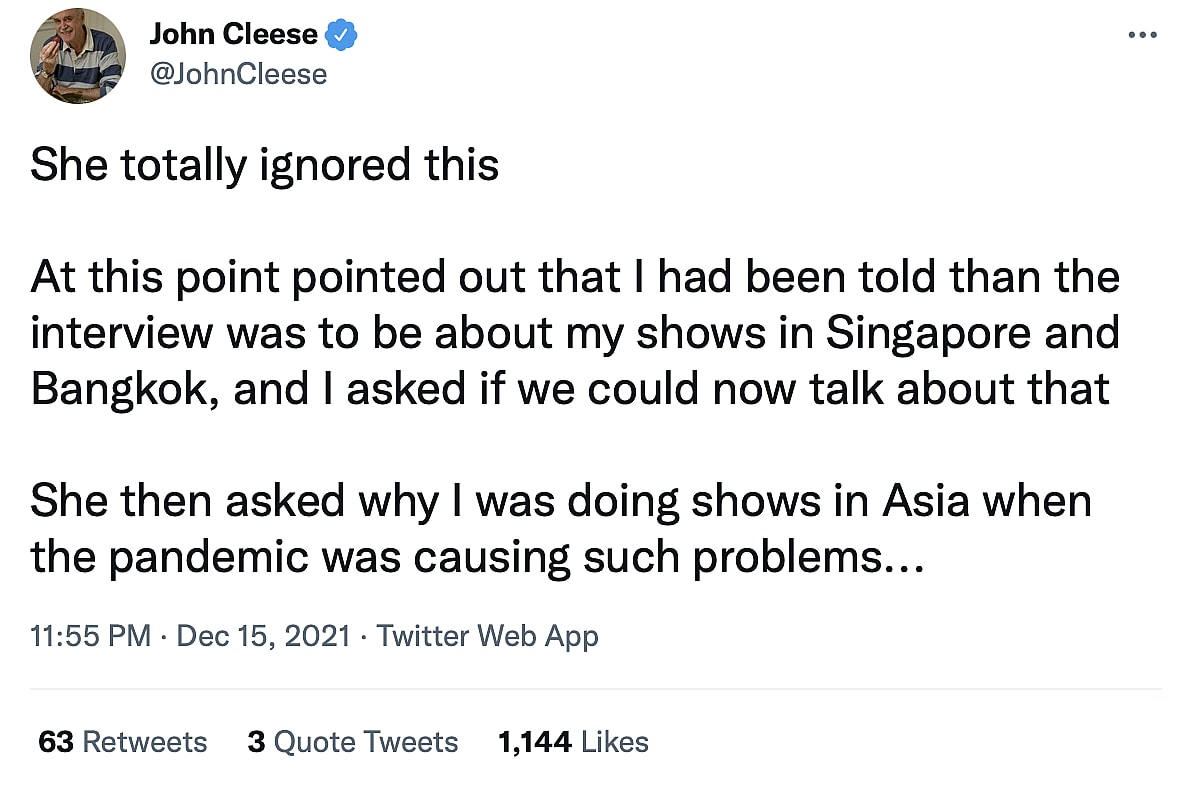Open John Cleese's profile picture
The width and height of the screenshot is (1190, 790).
coord(78,56)
